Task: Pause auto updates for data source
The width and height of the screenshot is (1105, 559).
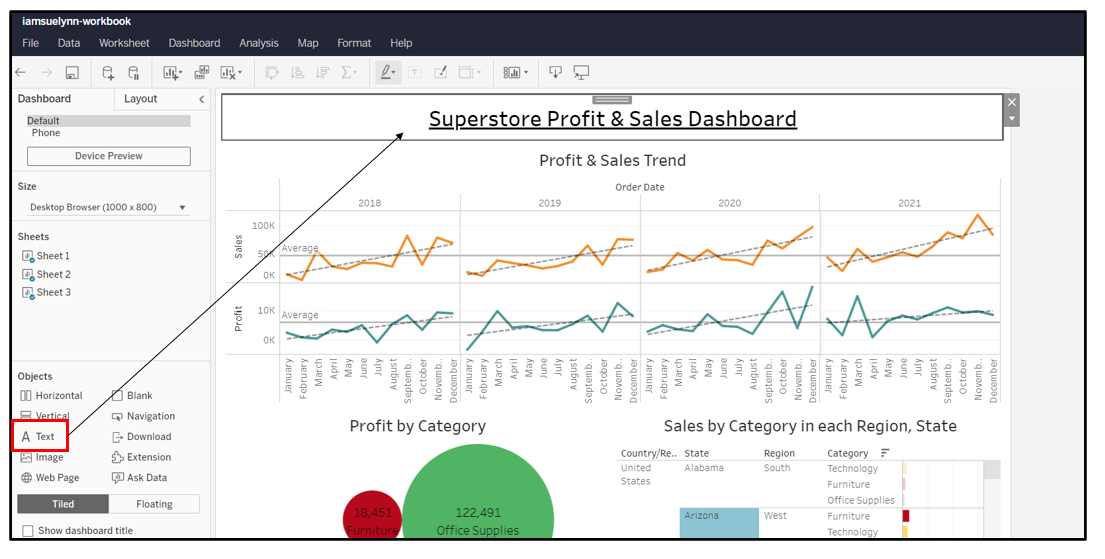Action: click(133, 72)
